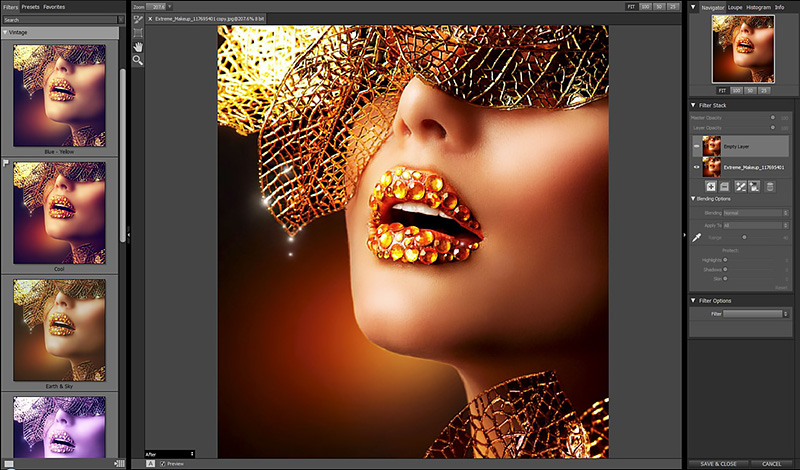
Task: Click the brush mask icon in Filter Stack
Action: point(740,187)
